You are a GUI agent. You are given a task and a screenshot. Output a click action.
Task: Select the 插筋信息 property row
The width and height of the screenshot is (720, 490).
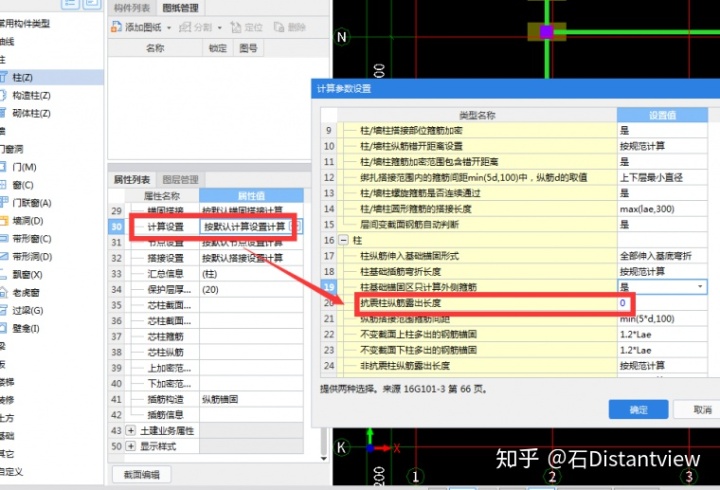pyautogui.click(x=206, y=415)
